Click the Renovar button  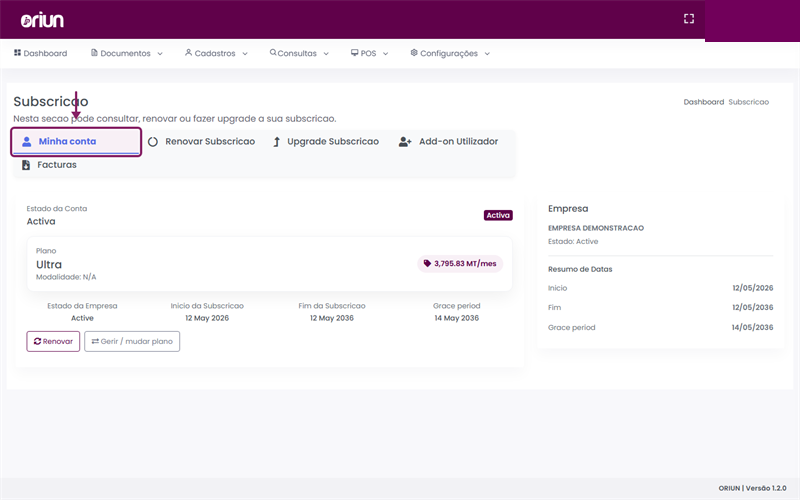53,341
